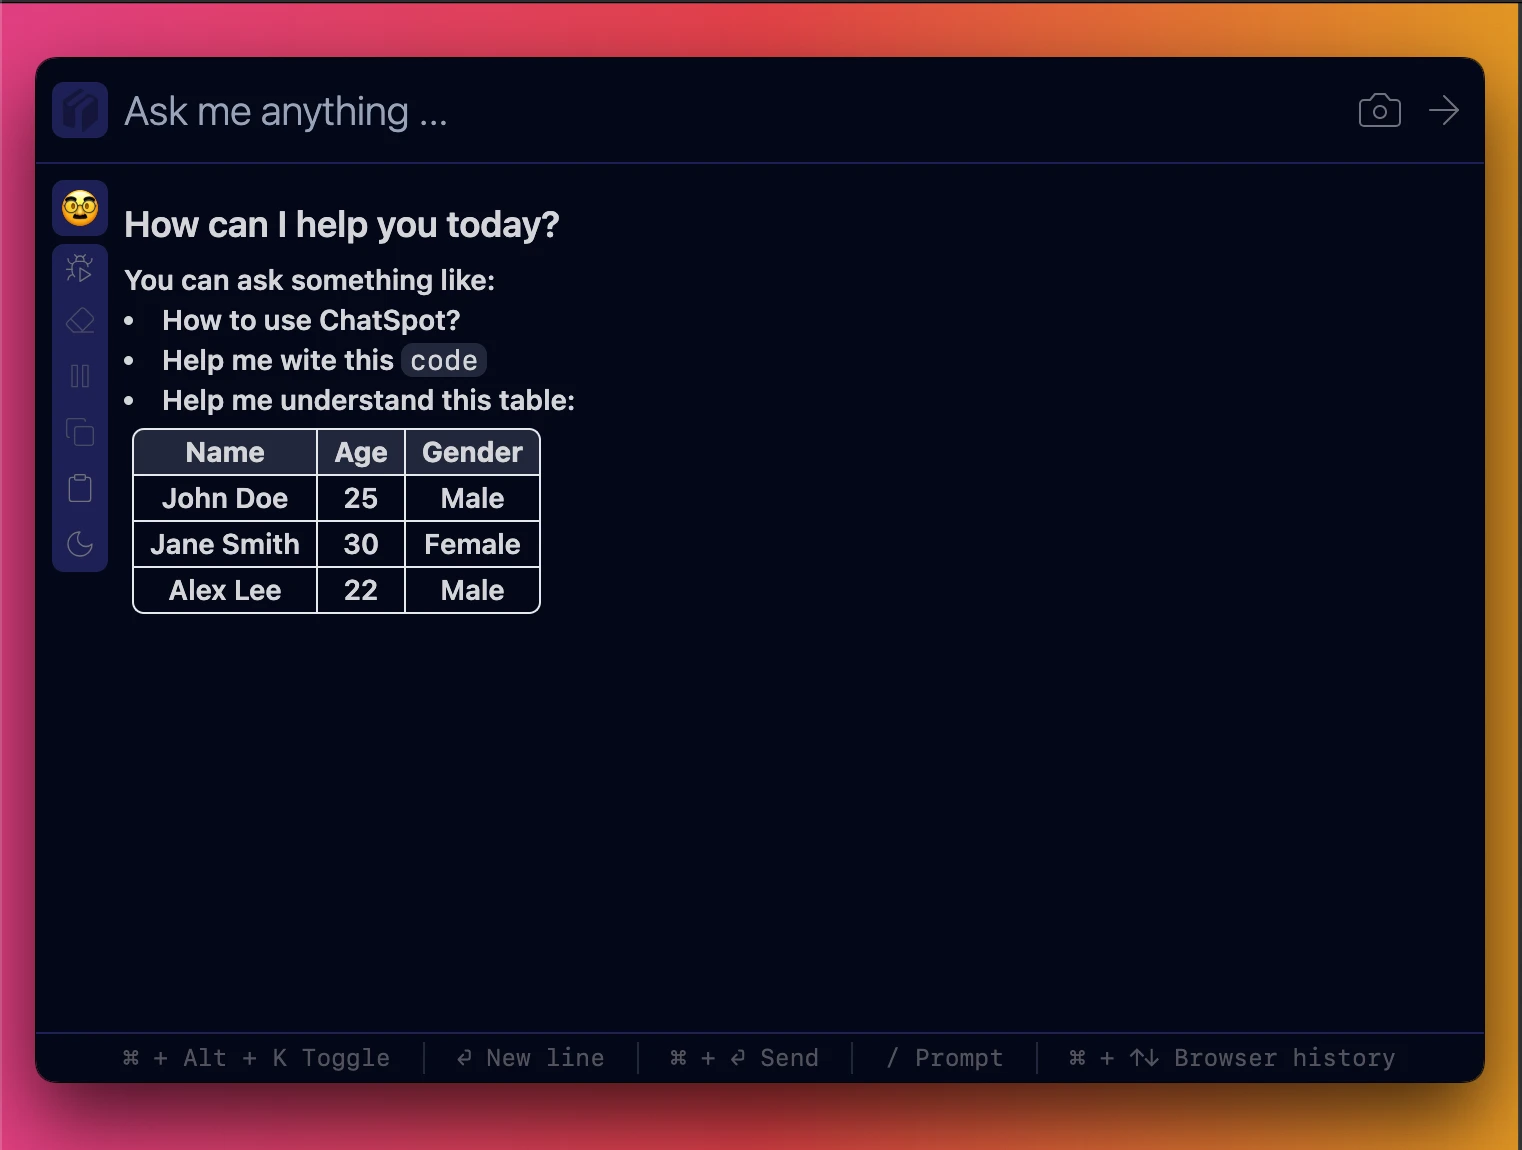The width and height of the screenshot is (1522, 1150).
Task: Focus the "Ask me anything" input field
Action: (730, 111)
